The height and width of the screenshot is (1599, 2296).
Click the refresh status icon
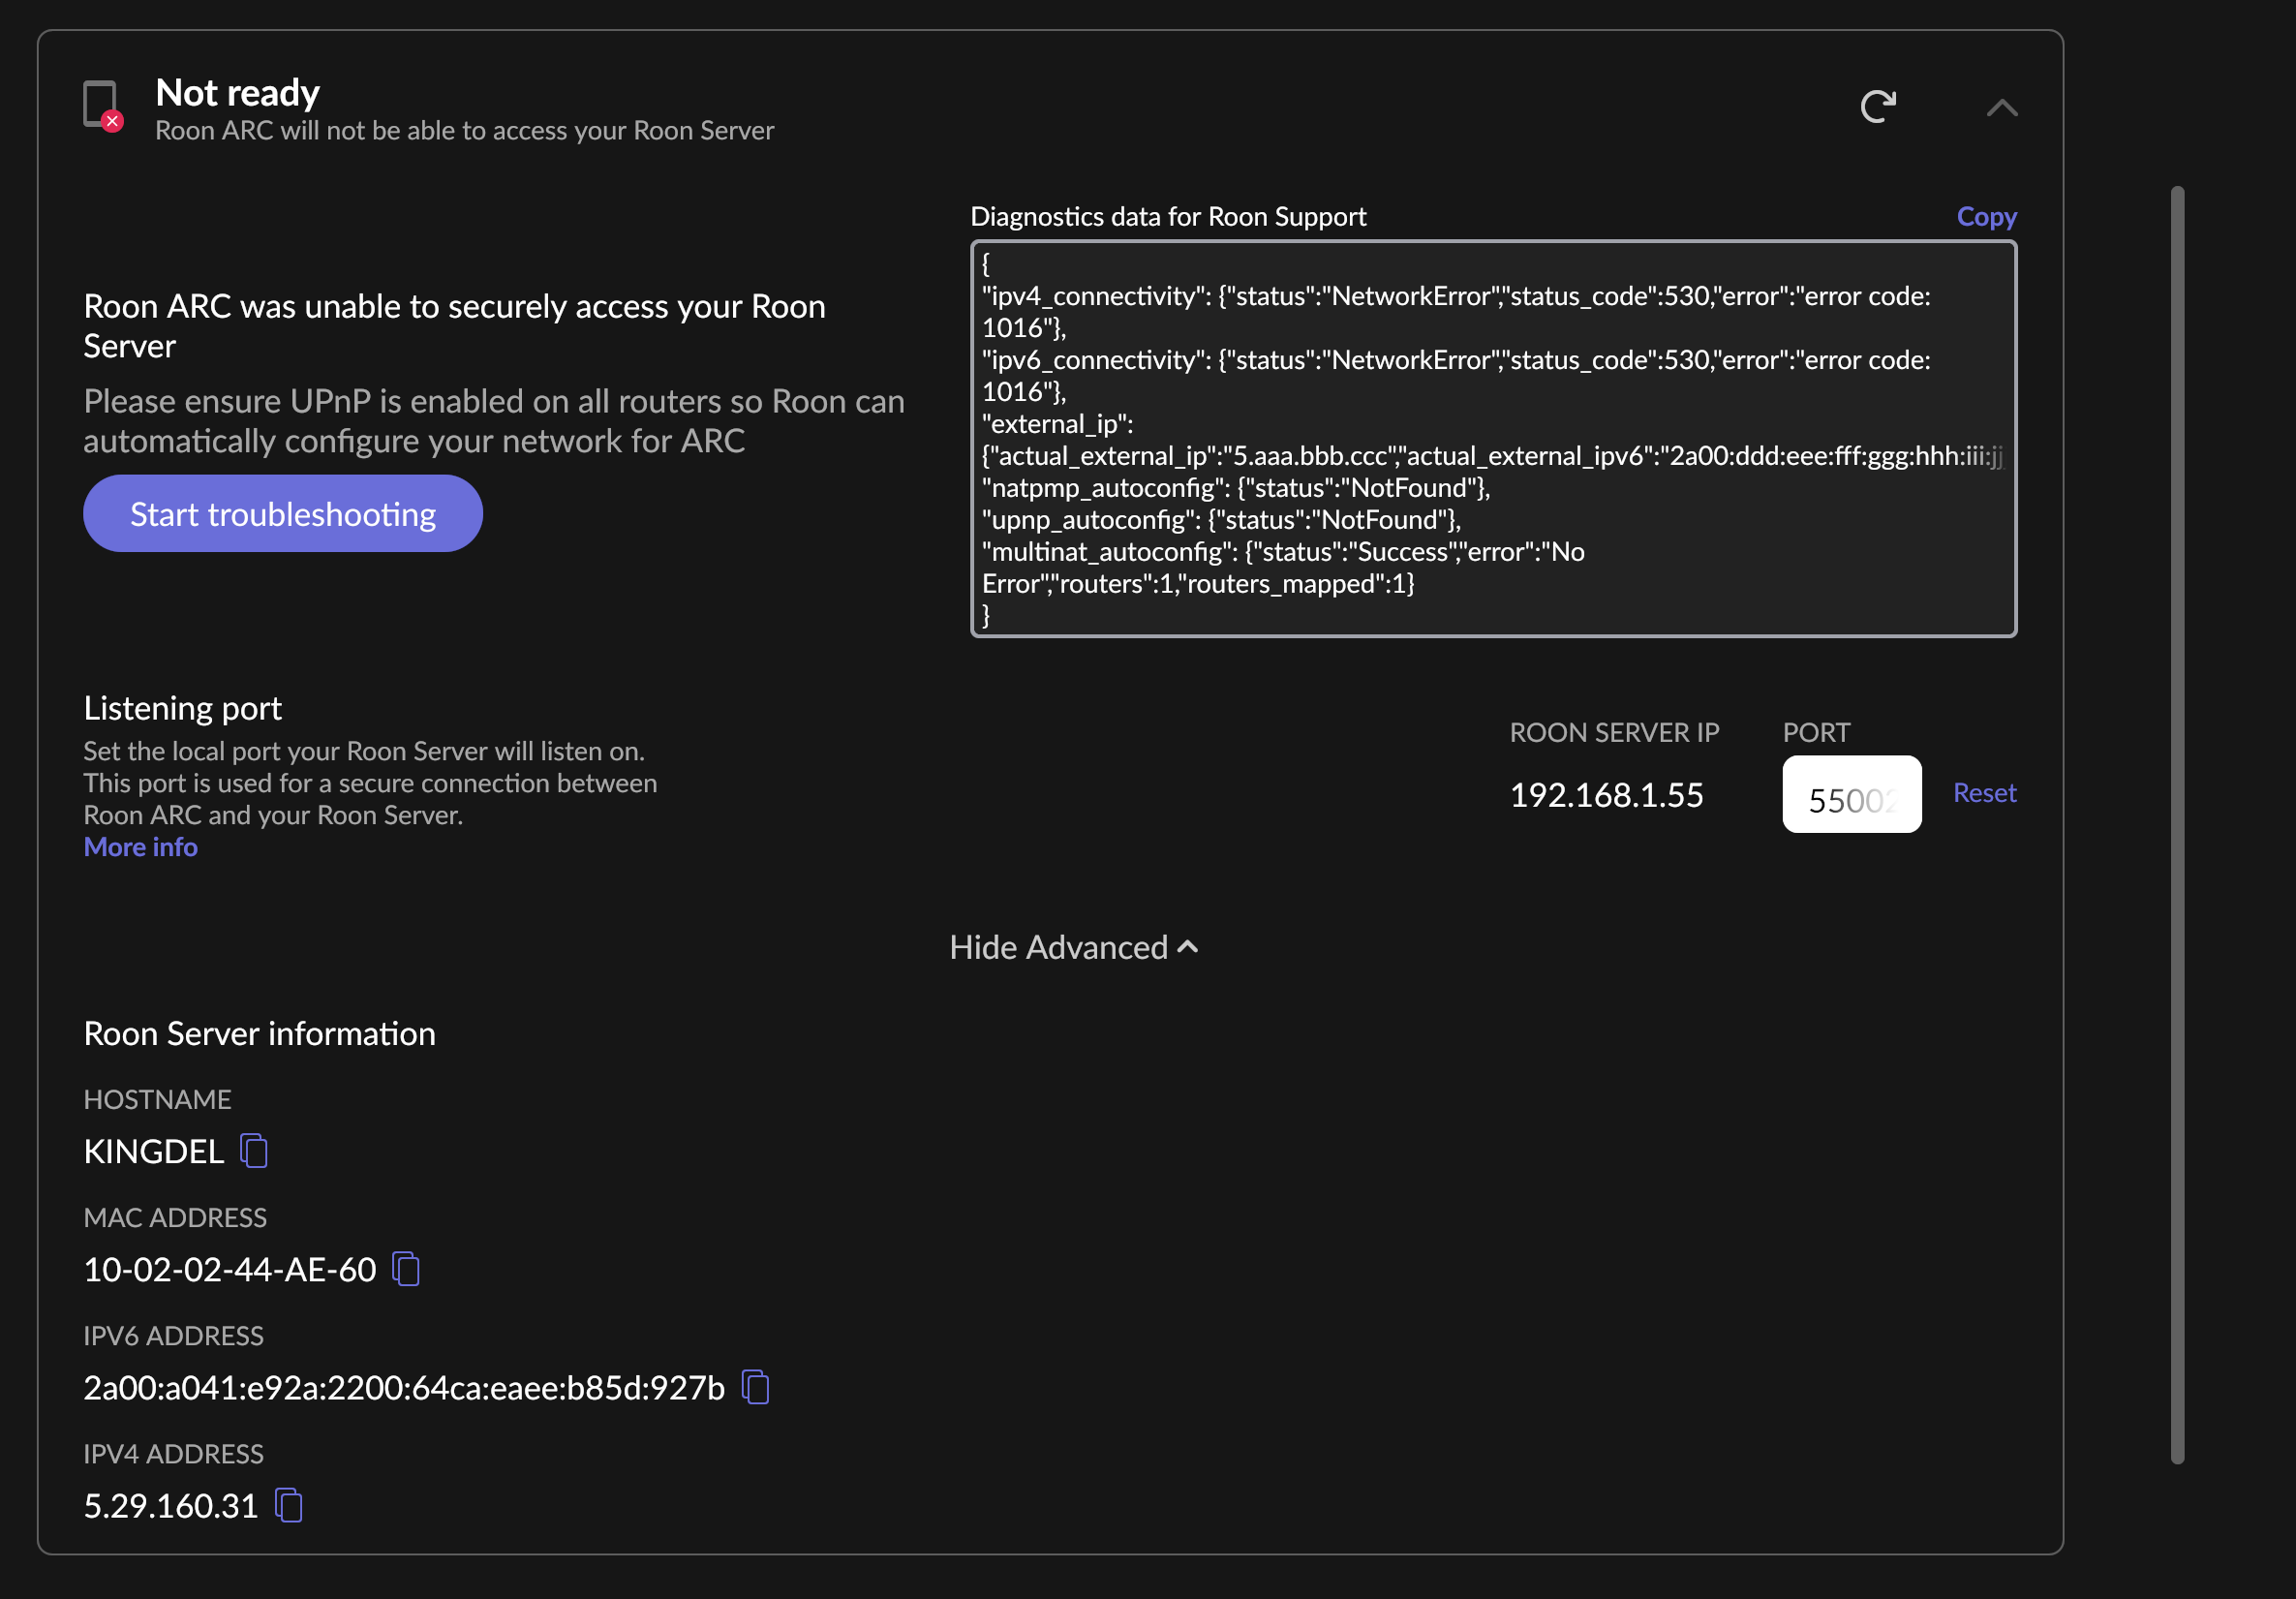(1877, 106)
